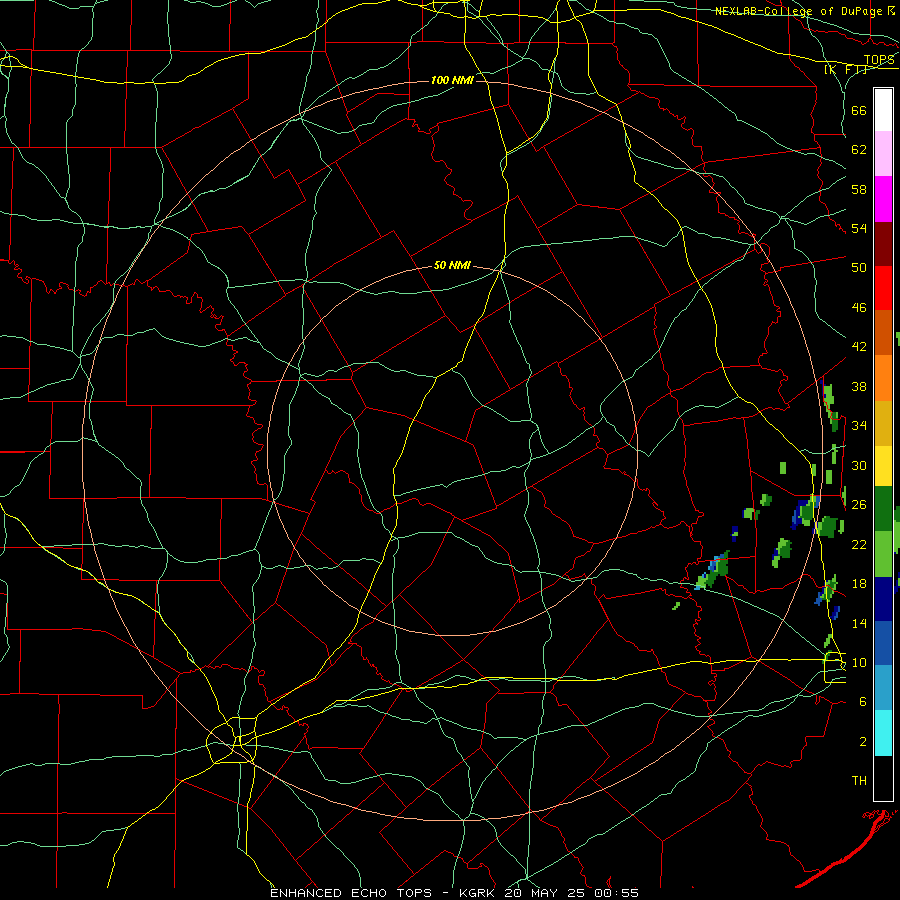The image size is (900, 900).
Task: Select the dark red legend band
Action: coord(883,244)
